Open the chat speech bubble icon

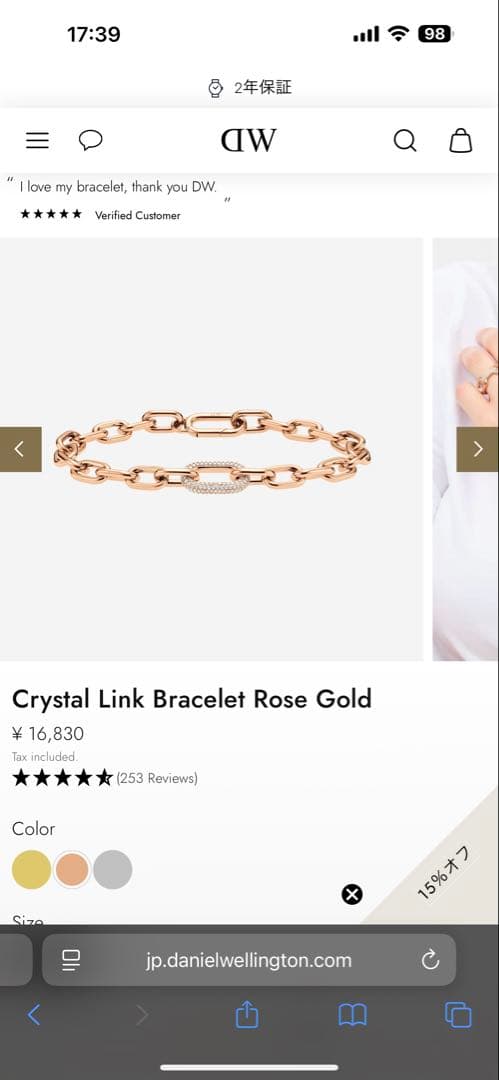(90, 141)
